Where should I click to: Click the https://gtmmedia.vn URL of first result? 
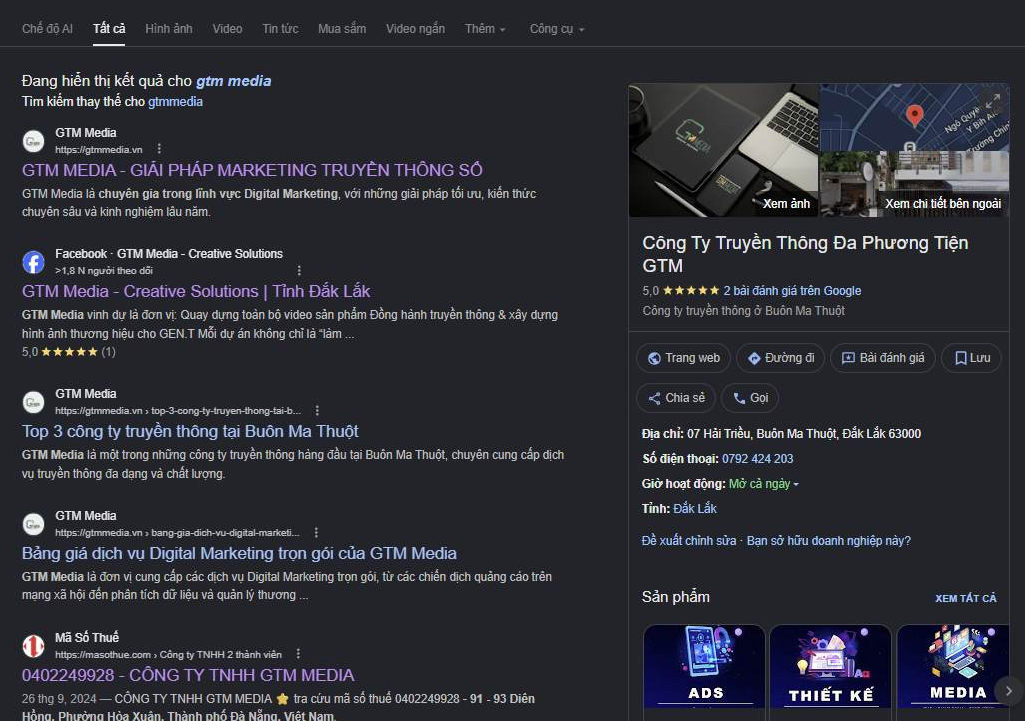[99, 150]
